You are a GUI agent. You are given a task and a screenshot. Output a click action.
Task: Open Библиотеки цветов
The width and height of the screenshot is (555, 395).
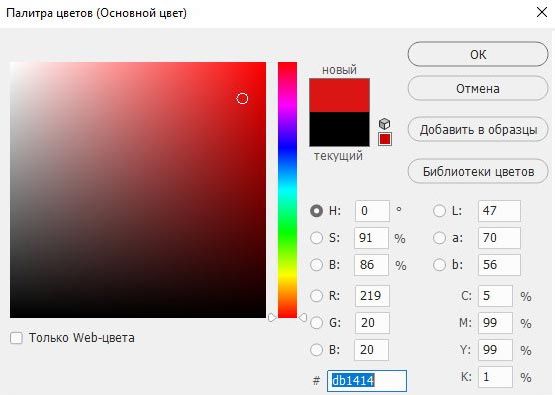[478, 171]
